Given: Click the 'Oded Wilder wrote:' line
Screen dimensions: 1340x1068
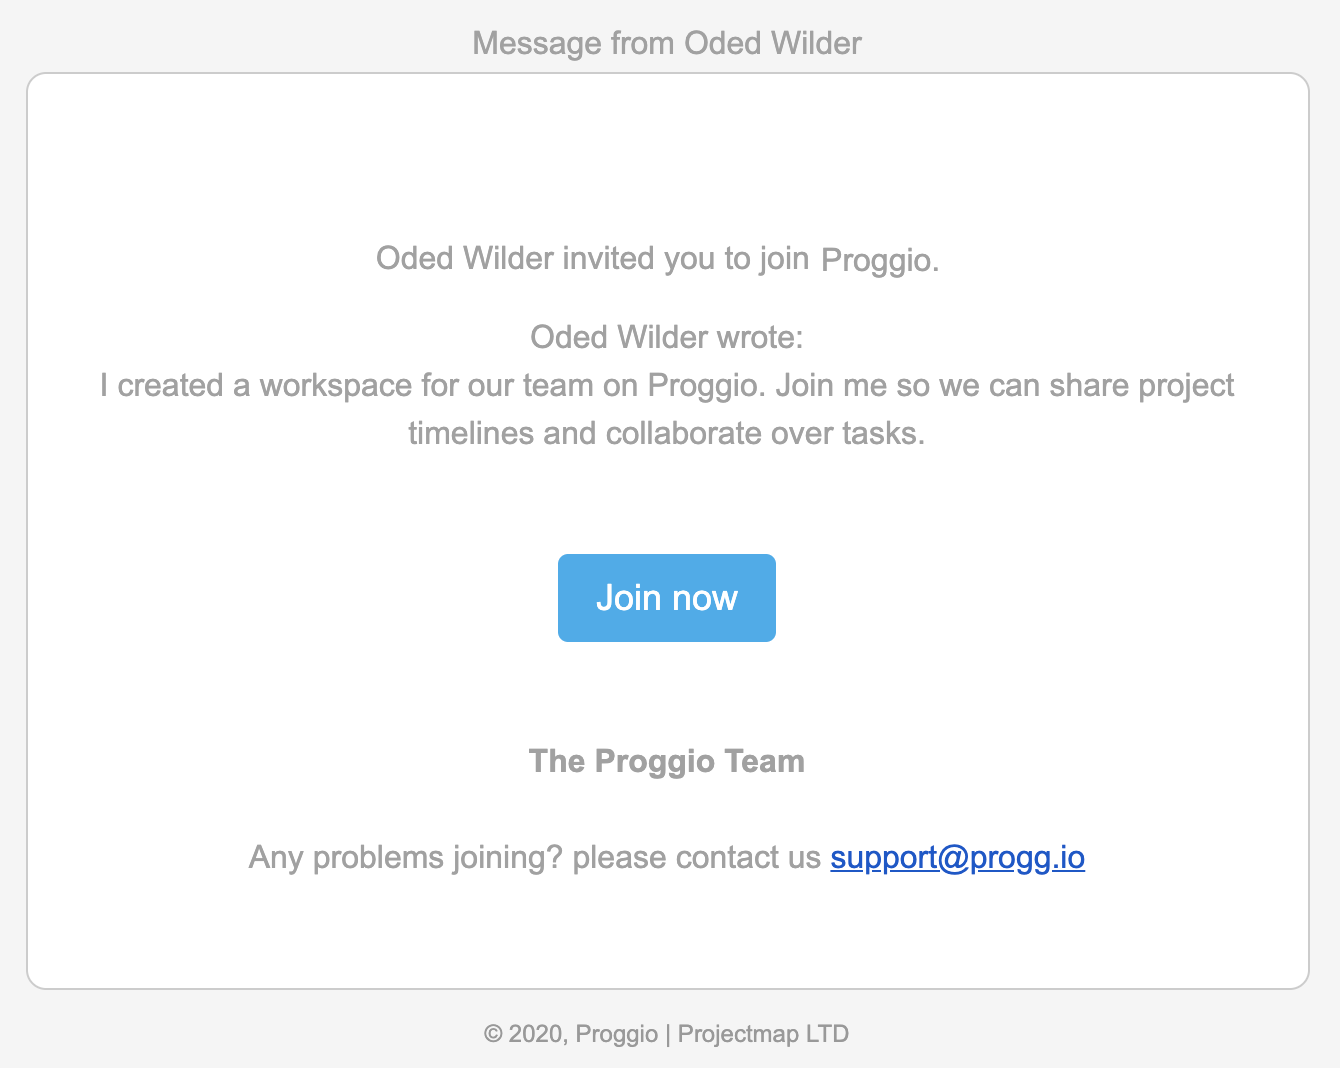Looking at the screenshot, I should pyautogui.click(x=667, y=337).
